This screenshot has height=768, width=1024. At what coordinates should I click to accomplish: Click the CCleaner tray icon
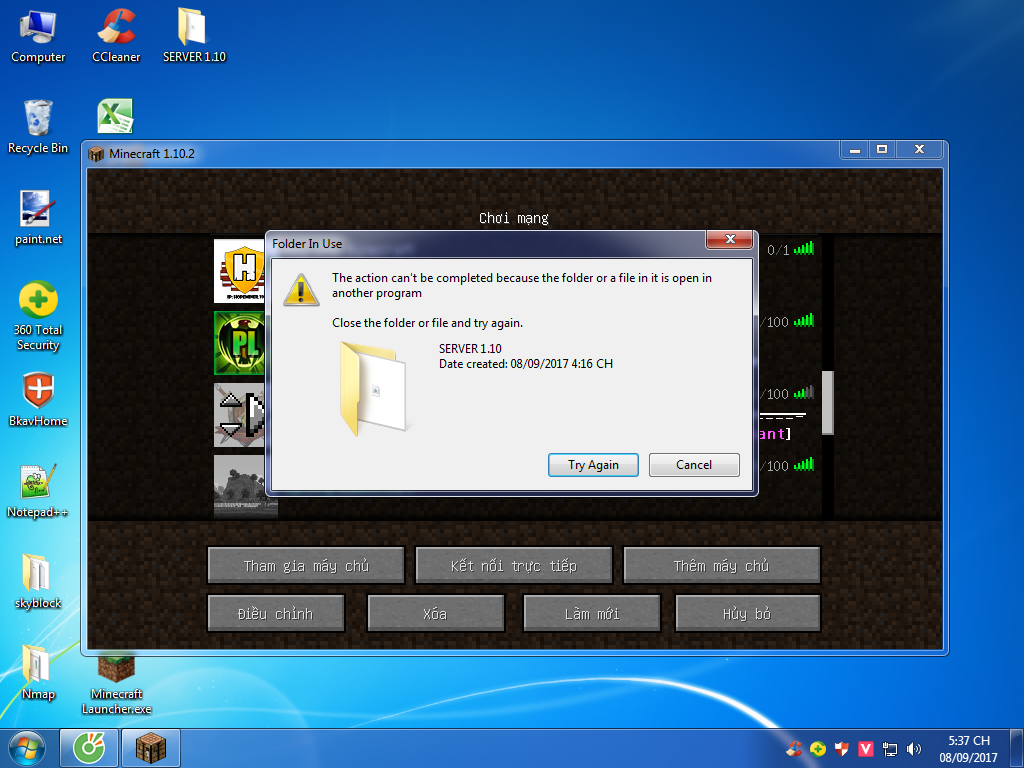click(x=794, y=749)
